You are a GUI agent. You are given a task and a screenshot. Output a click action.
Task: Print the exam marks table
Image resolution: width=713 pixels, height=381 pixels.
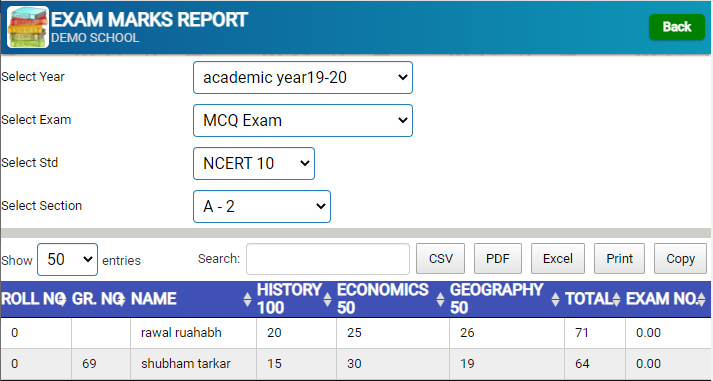tap(619, 259)
